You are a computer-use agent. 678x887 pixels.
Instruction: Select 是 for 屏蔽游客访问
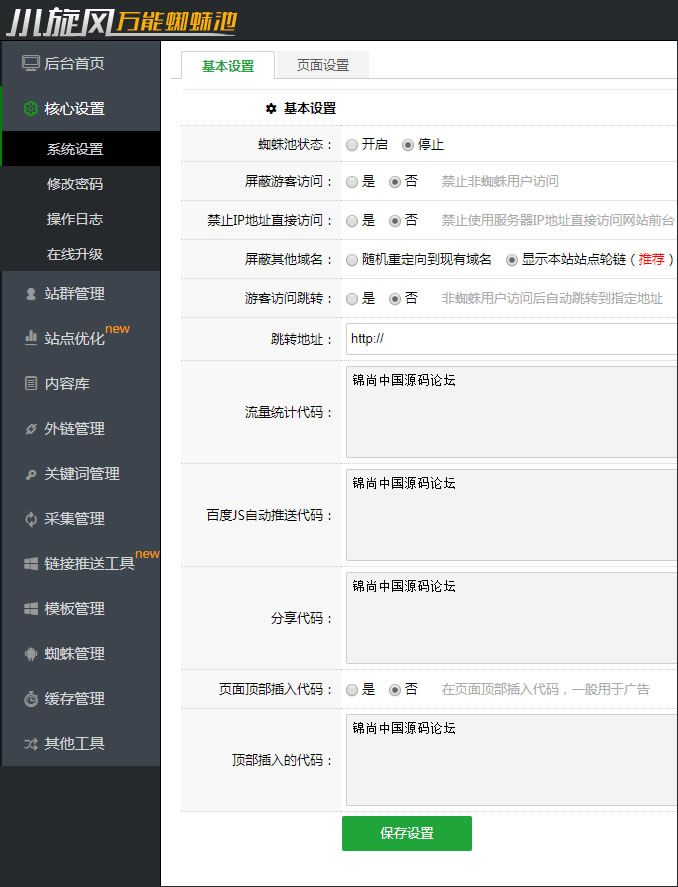[x=352, y=182]
